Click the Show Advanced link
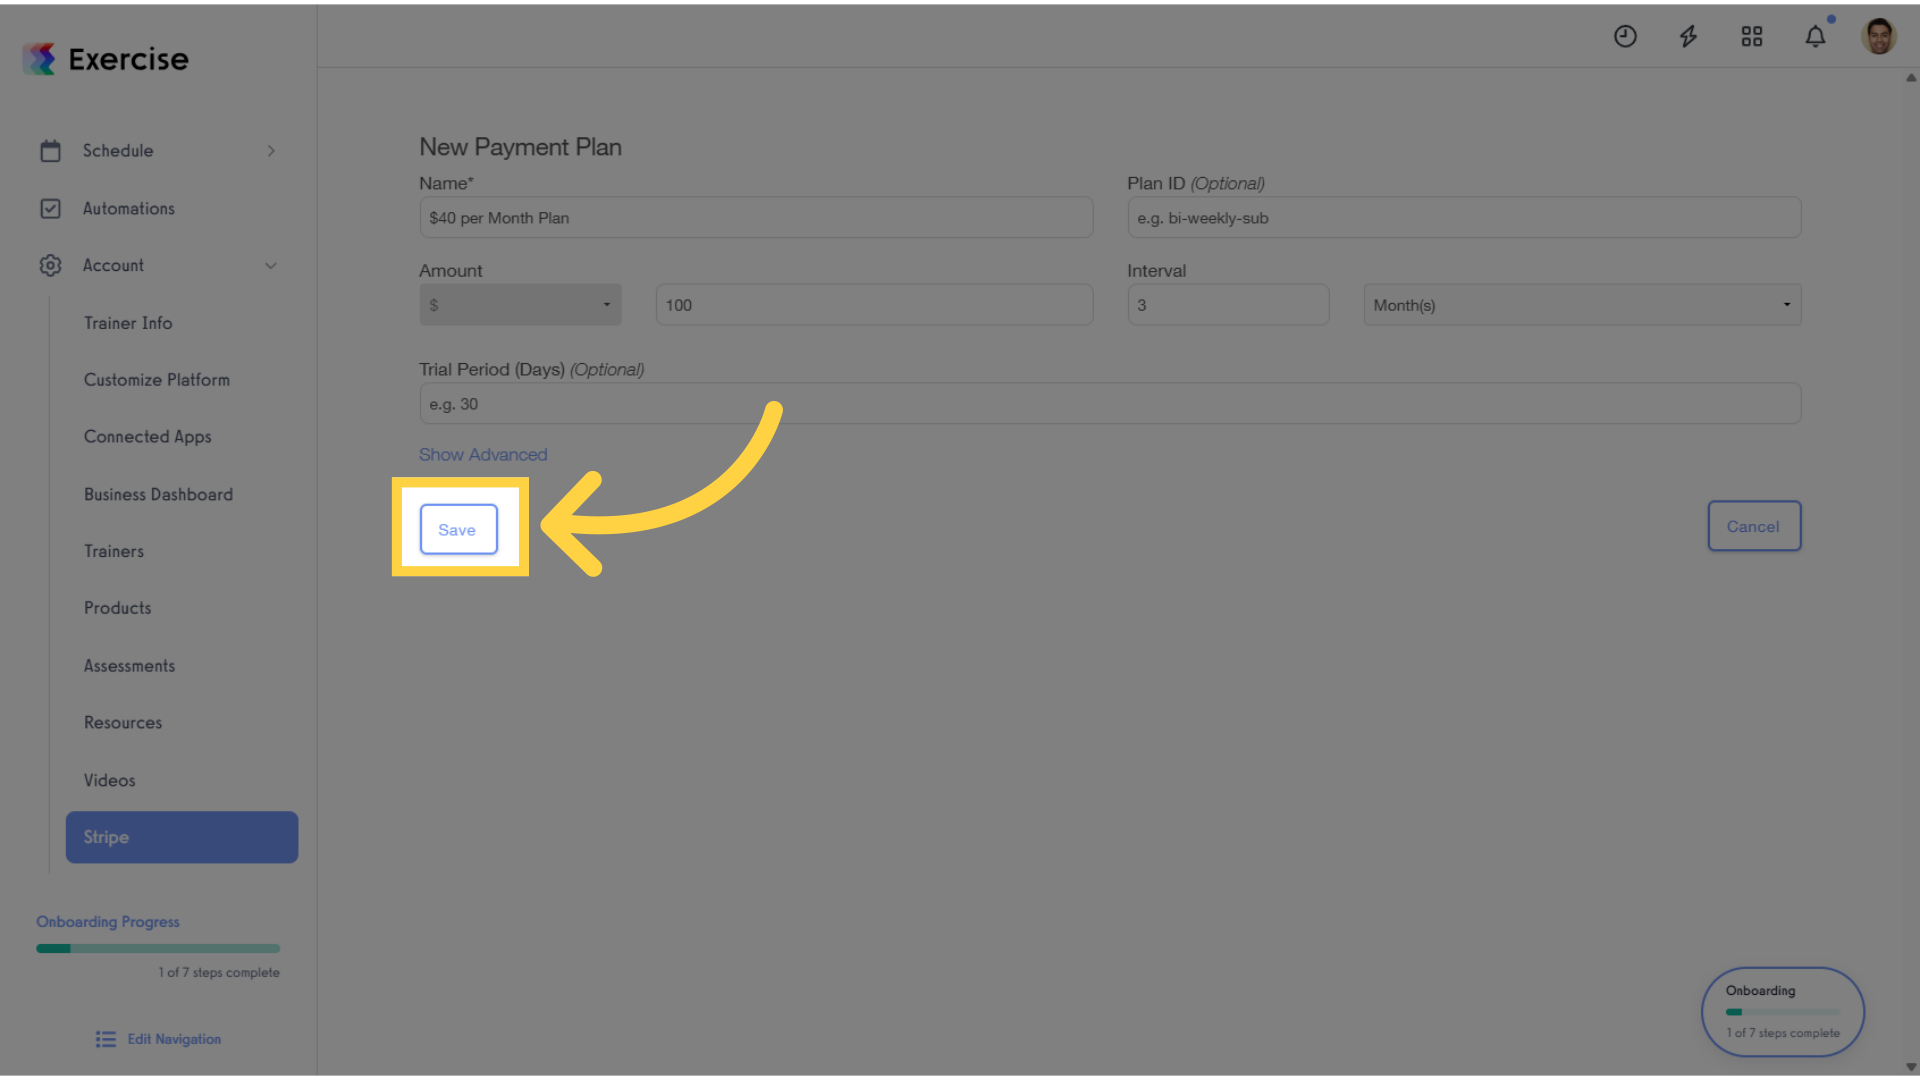1920x1080 pixels. pyautogui.click(x=483, y=454)
